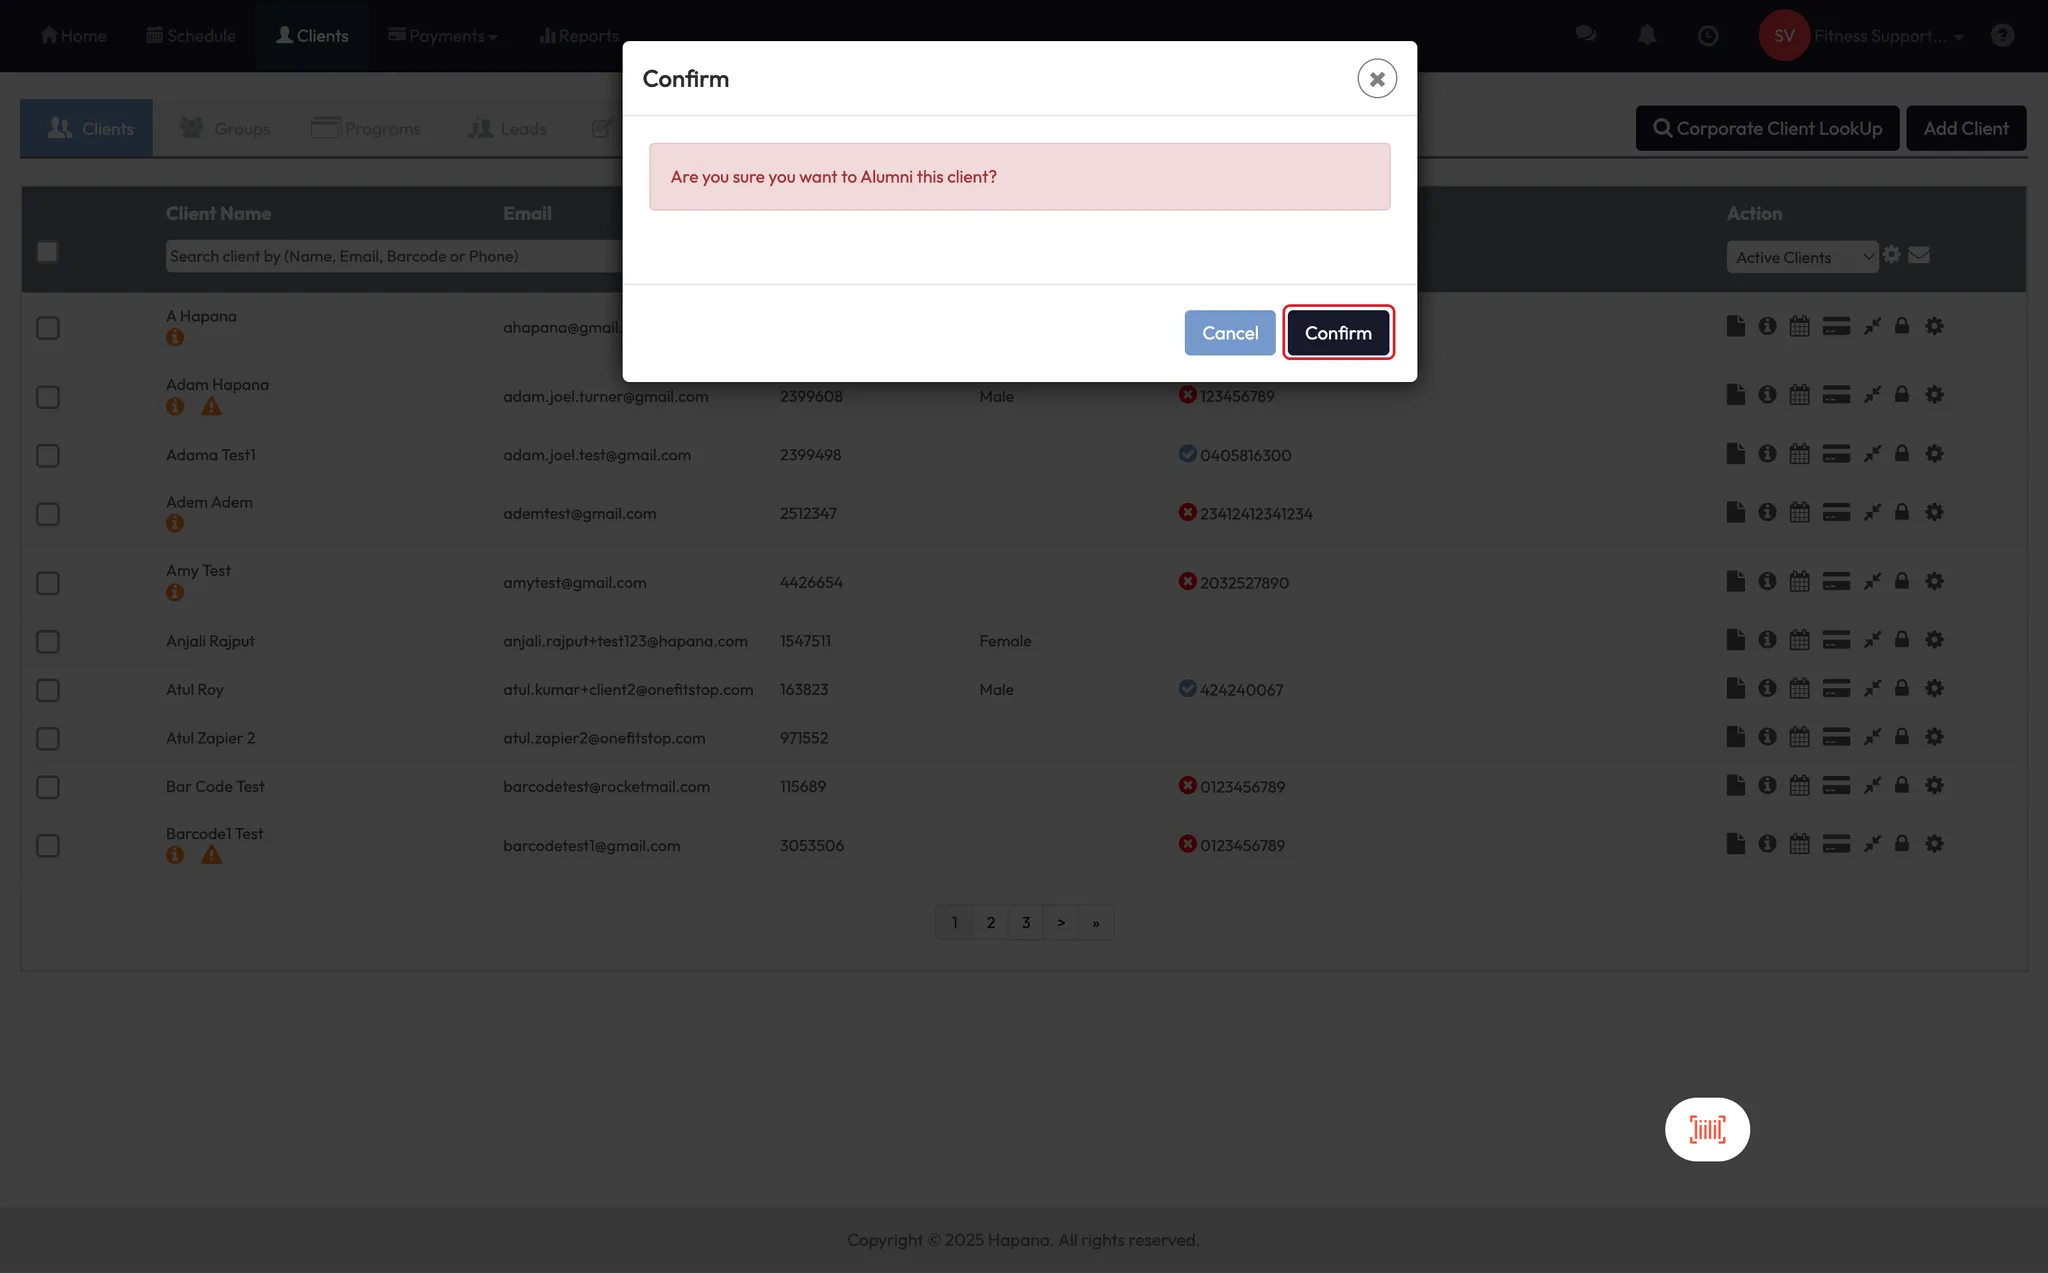Click lock icon for Adama Test1
The height and width of the screenshot is (1273, 2048).
coord(1902,454)
